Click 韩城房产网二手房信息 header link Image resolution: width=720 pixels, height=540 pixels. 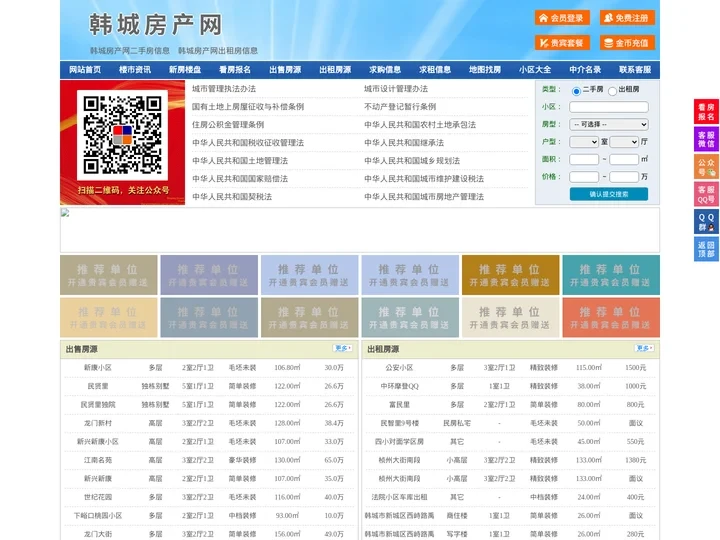tap(130, 51)
